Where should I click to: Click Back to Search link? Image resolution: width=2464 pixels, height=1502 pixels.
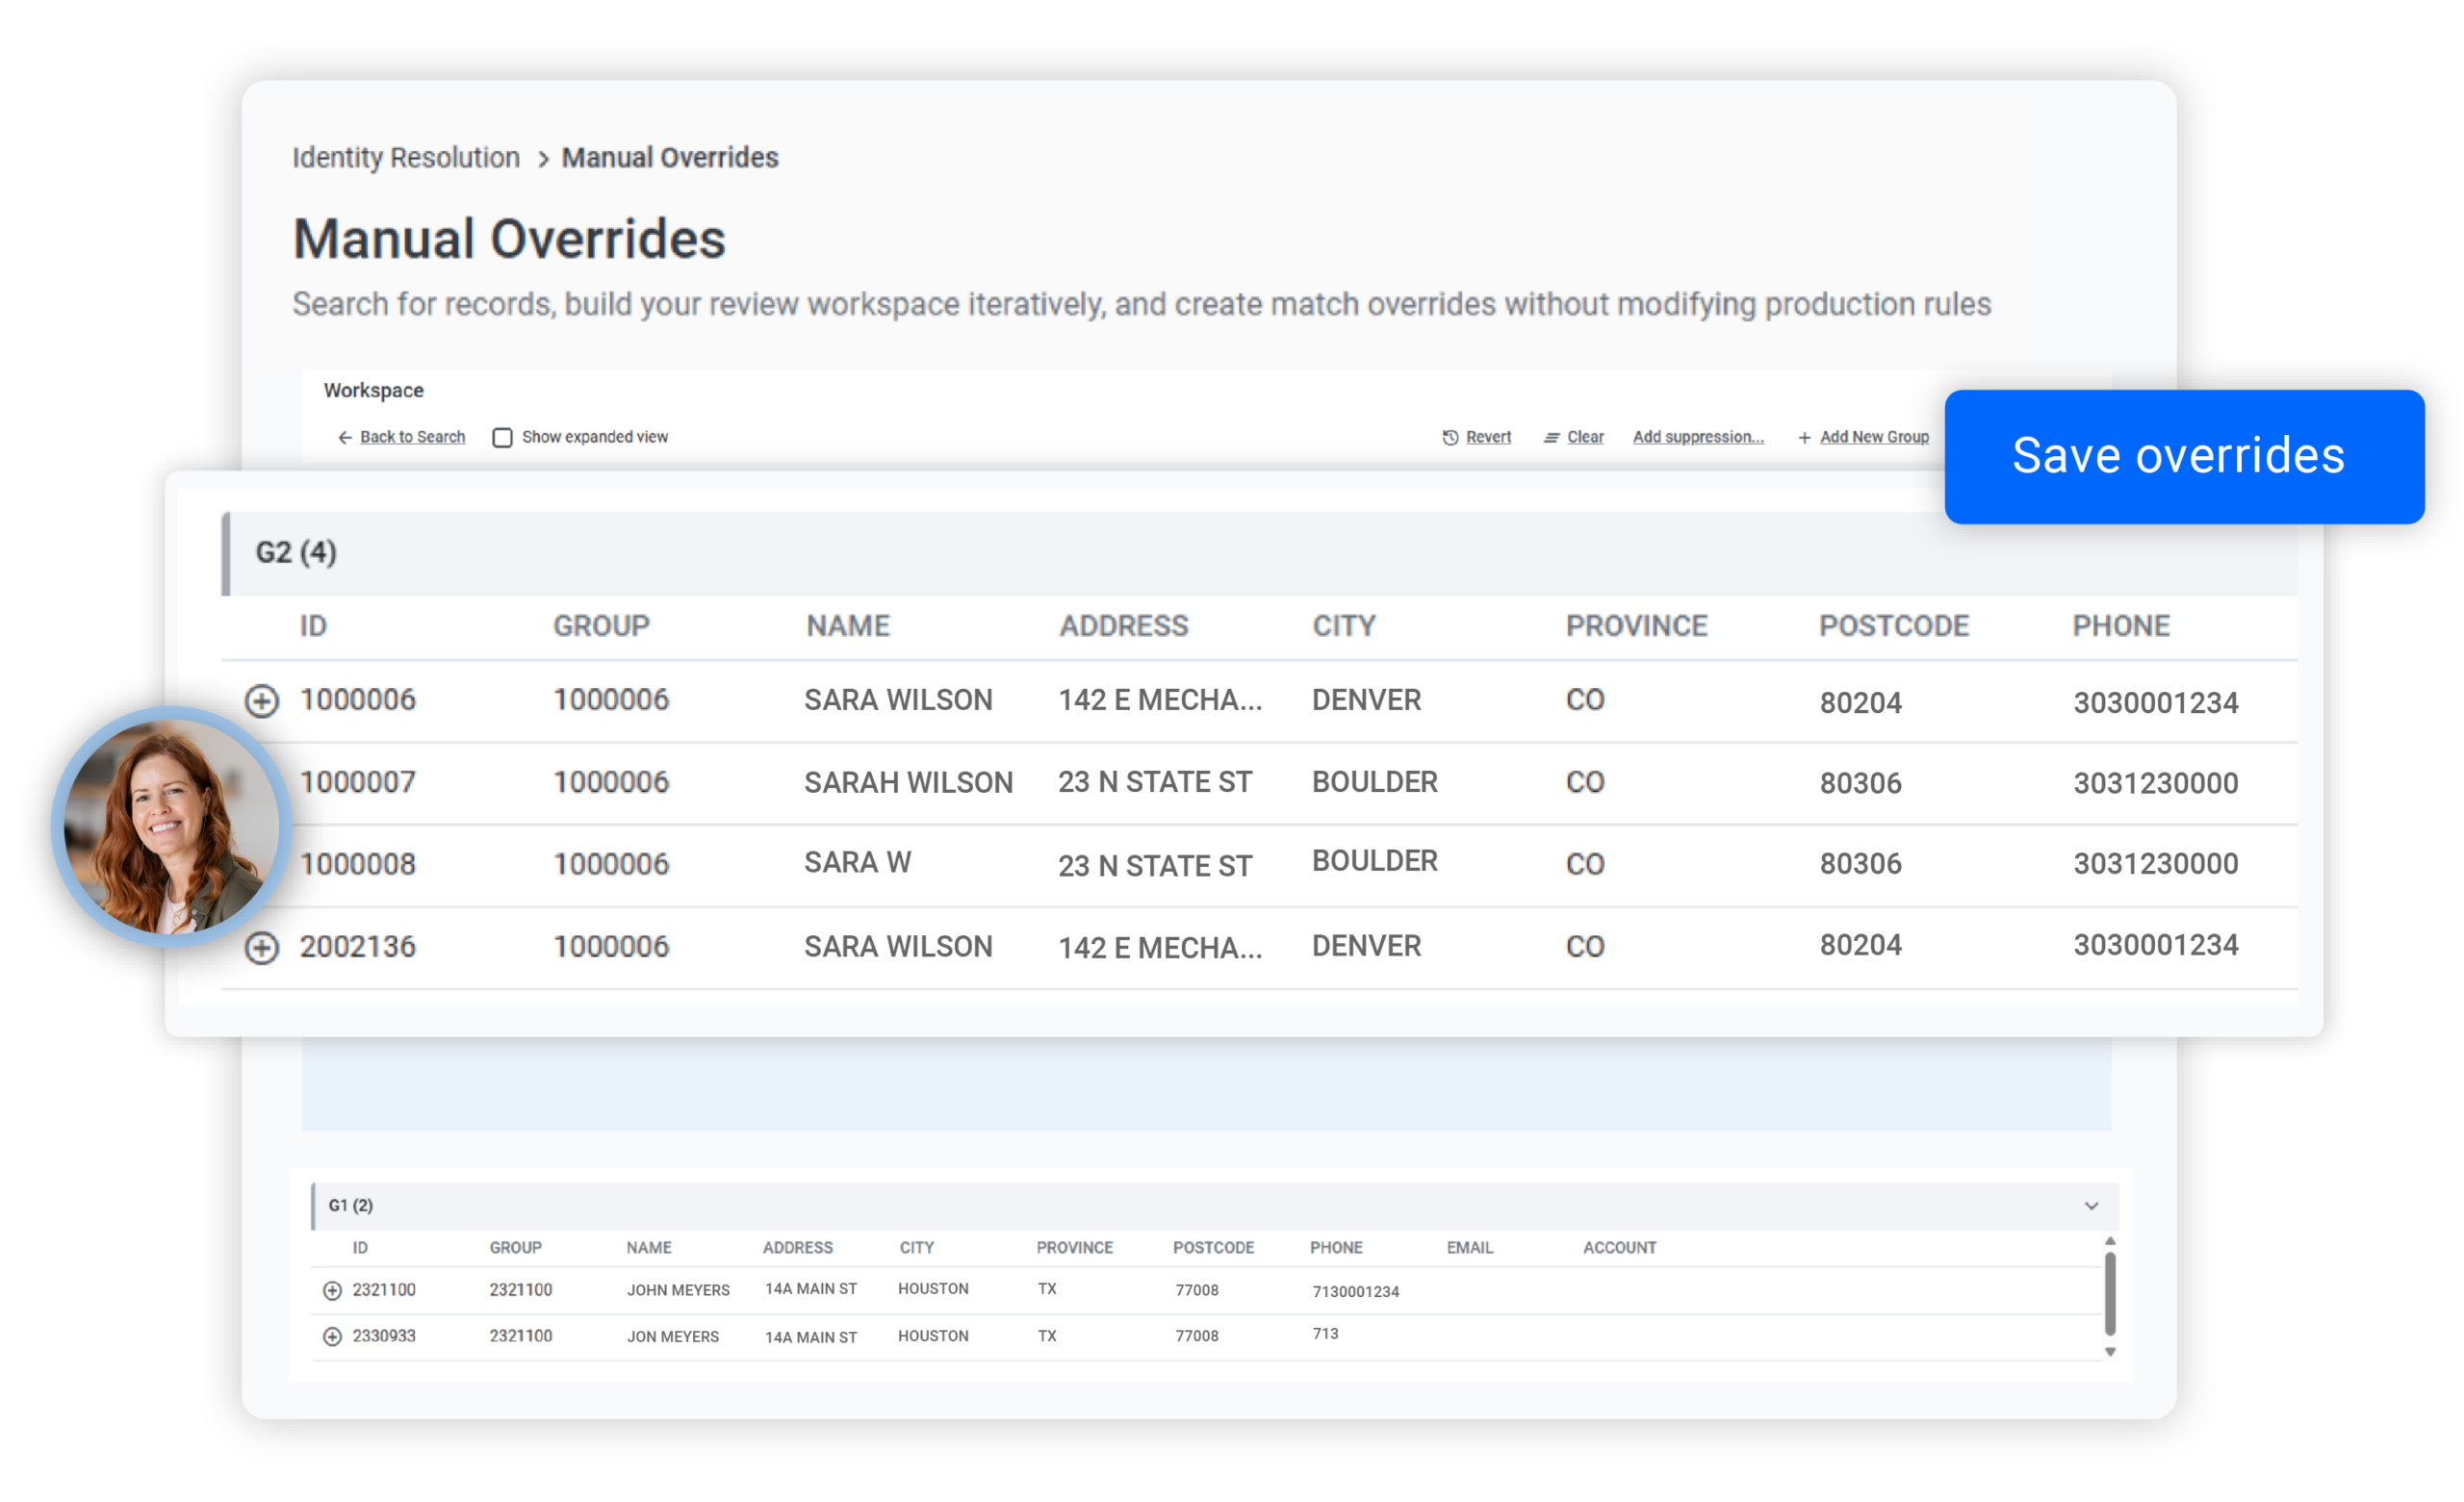(x=412, y=437)
